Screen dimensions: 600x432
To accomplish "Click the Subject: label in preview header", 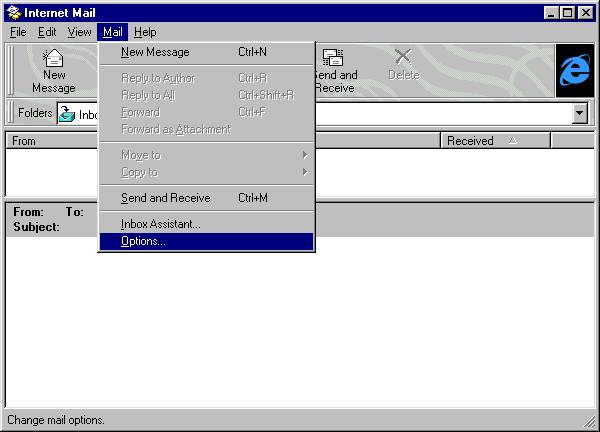I will [36, 227].
